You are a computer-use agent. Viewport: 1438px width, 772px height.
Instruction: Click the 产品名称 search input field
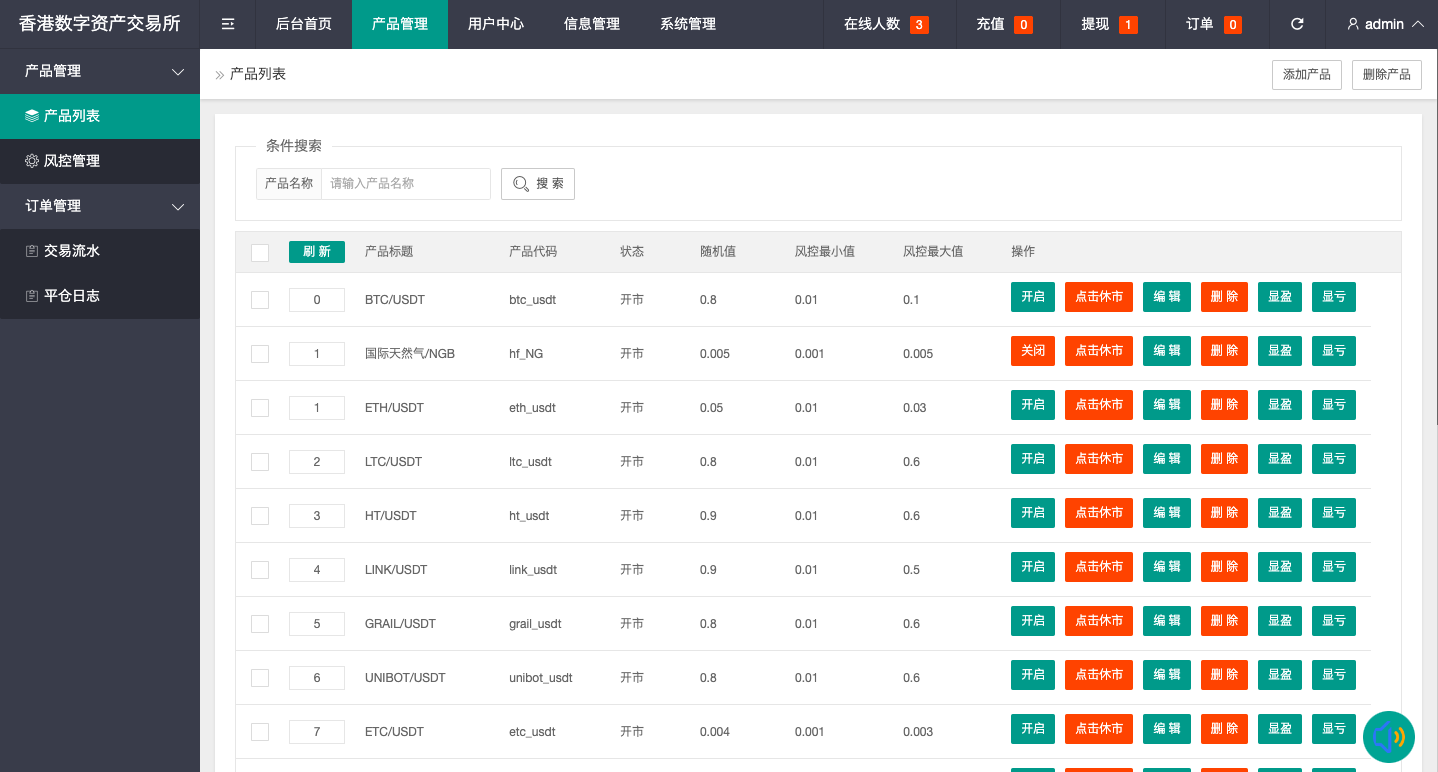407,183
